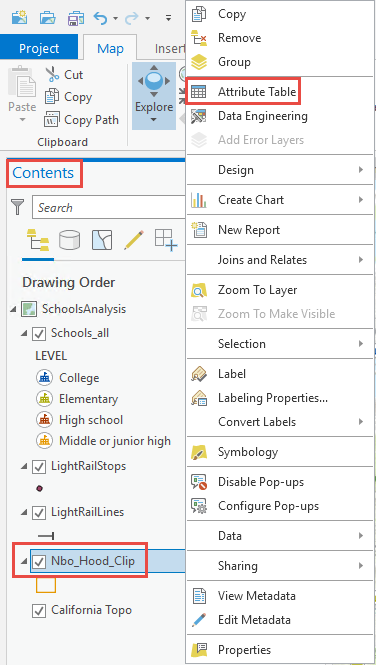The image size is (376, 665).
Task: Click the Save Project icon
Action: tap(75, 18)
